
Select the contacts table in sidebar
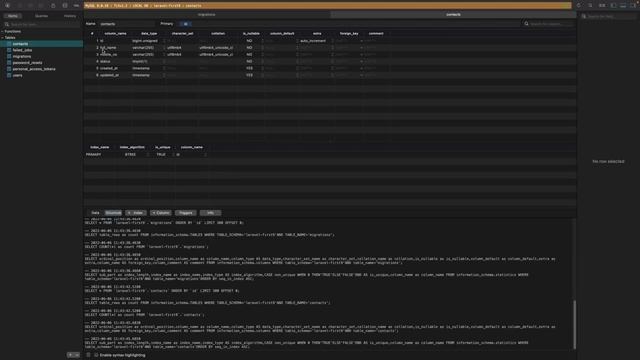coord(41,44)
